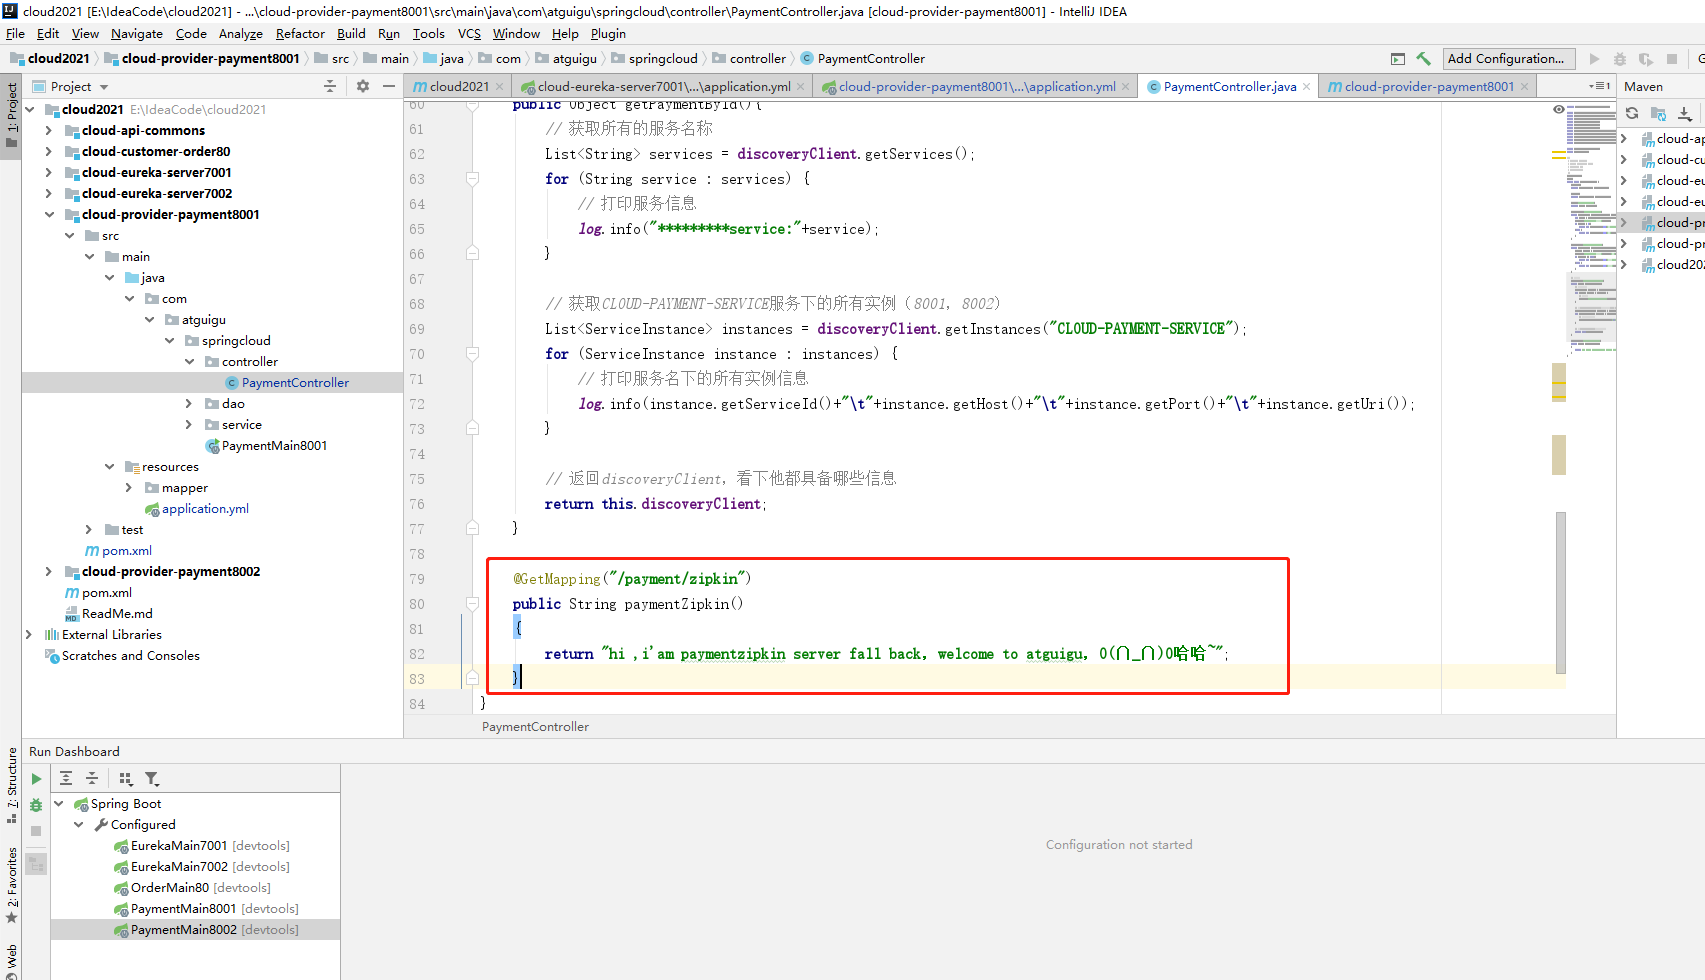Viewport: 1705px width, 980px height.
Task: Open the 7: Structure tool window
Action: point(12,785)
